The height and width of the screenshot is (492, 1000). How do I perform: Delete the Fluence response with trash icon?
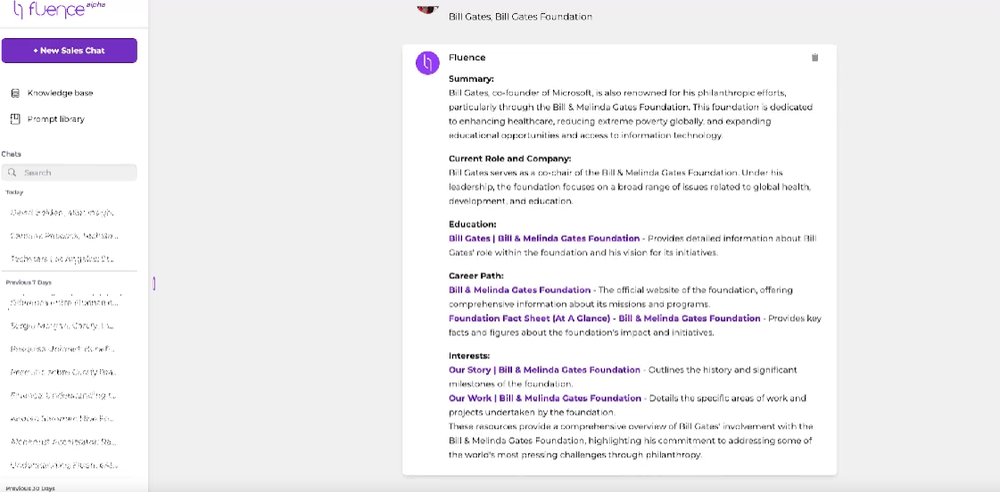click(814, 57)
